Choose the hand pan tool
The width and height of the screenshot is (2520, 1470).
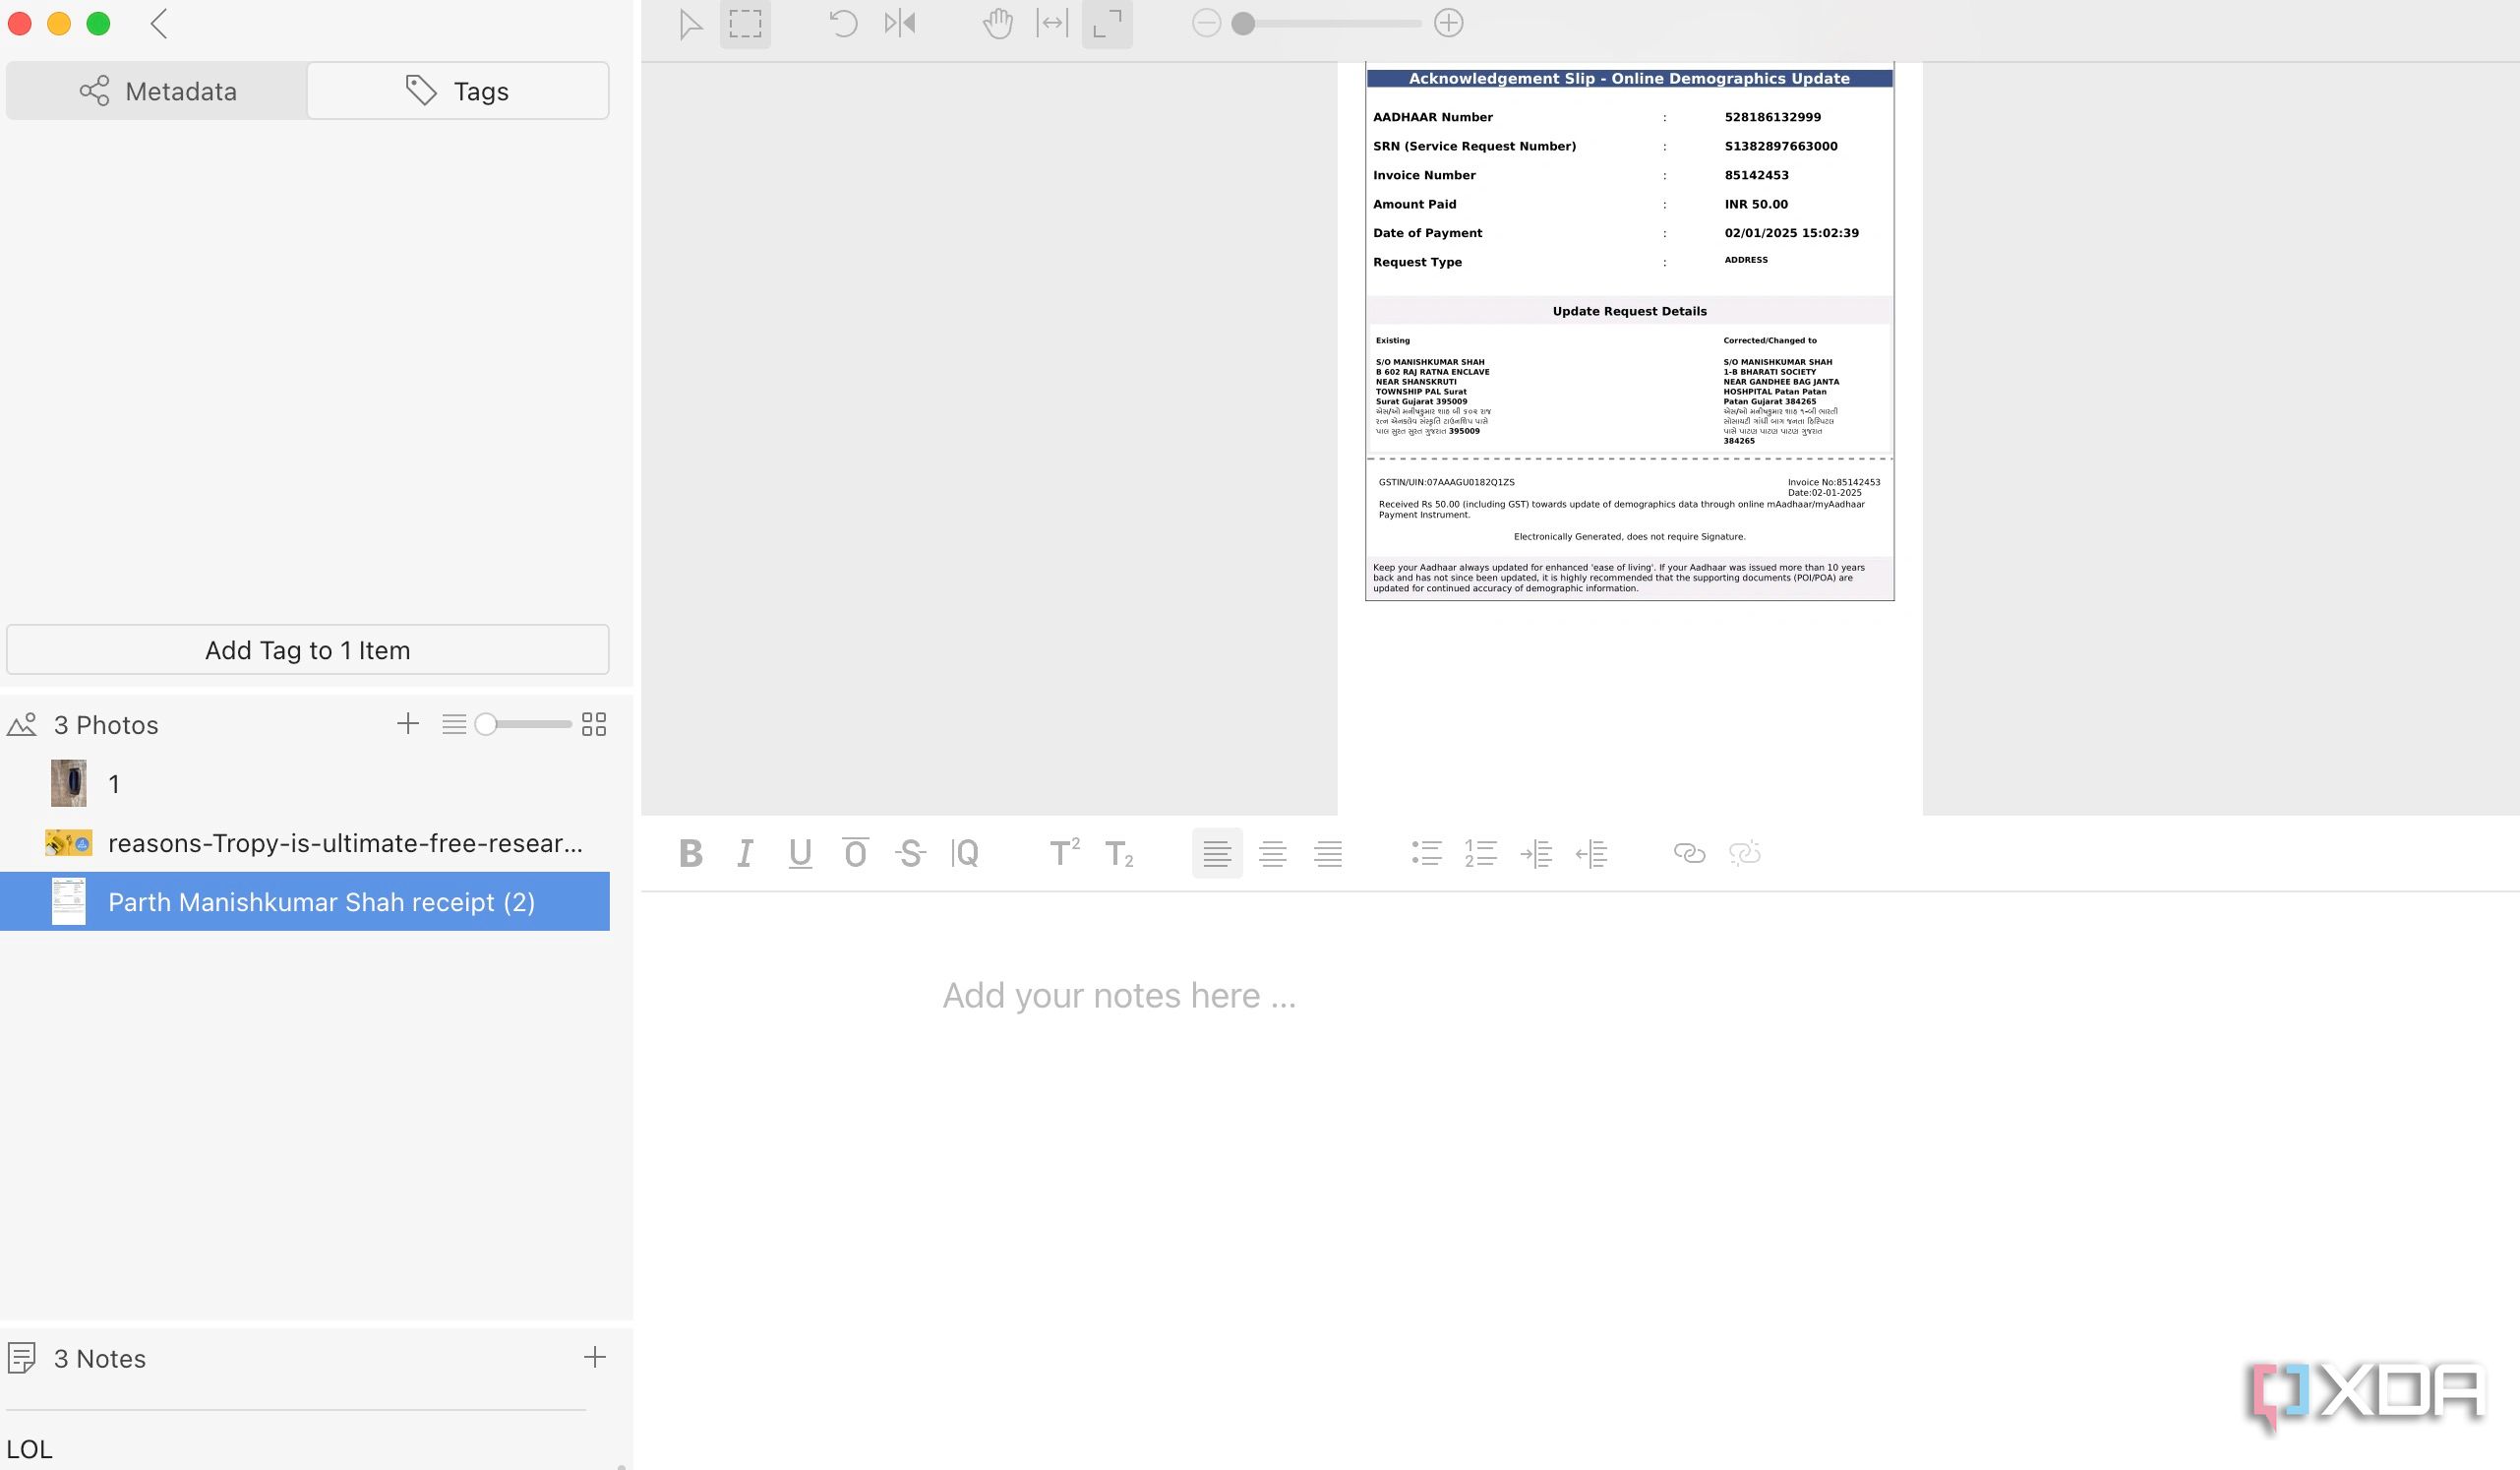coord(997,24)
